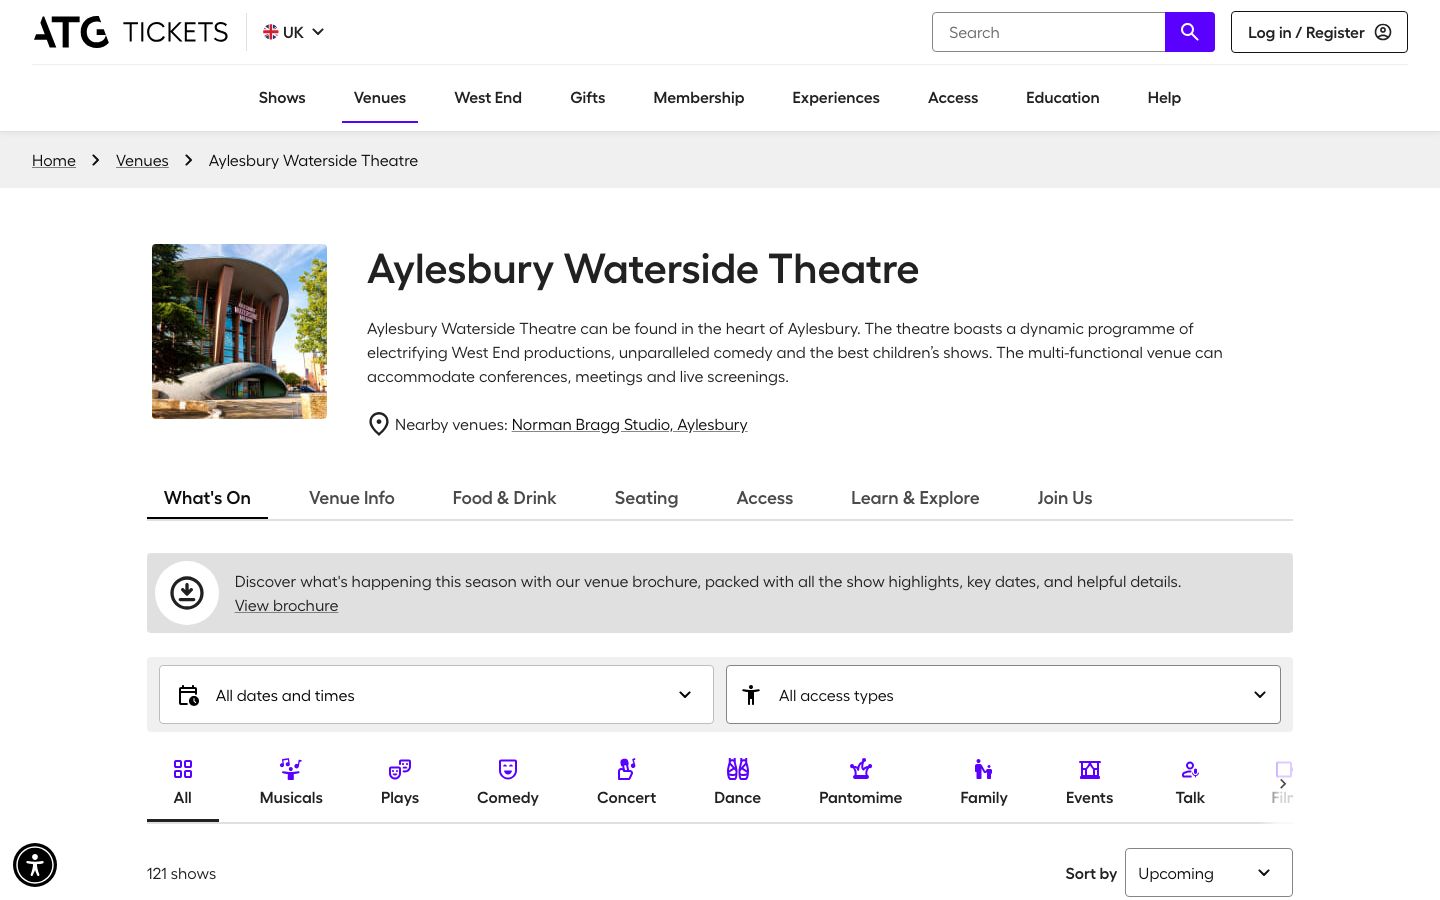The width and height of the screenshot is (1440, 900).
Task: Open the Venues menu item
Action: click(380, 98)
